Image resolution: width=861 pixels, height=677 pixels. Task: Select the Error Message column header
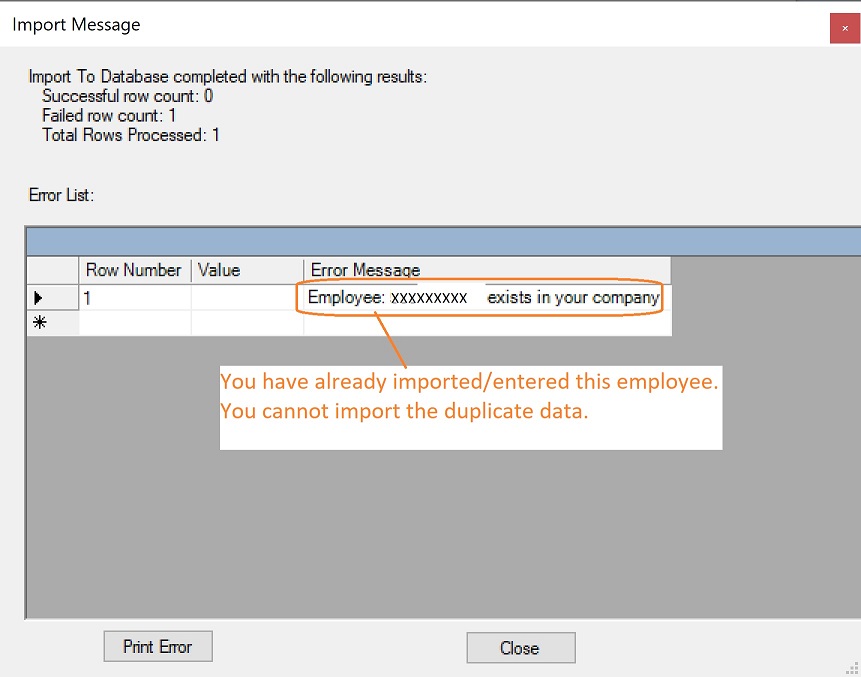tap(486, 270)
